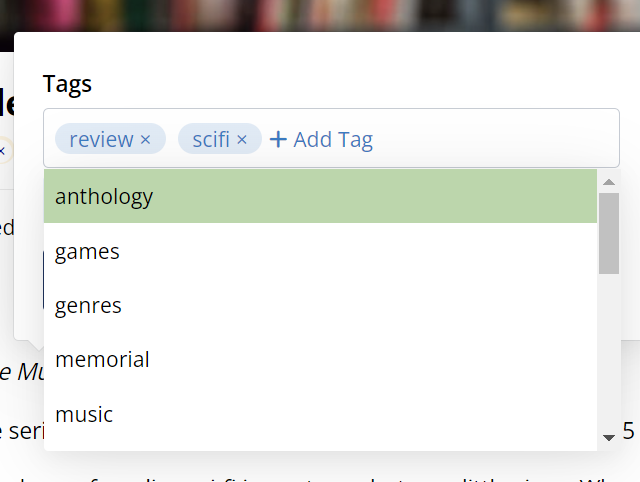The width and height of the screenshot is (640, 482).
Task: Remove the scifi tag with its × icon
Action: pyautogui.click(x=242, y=140)
